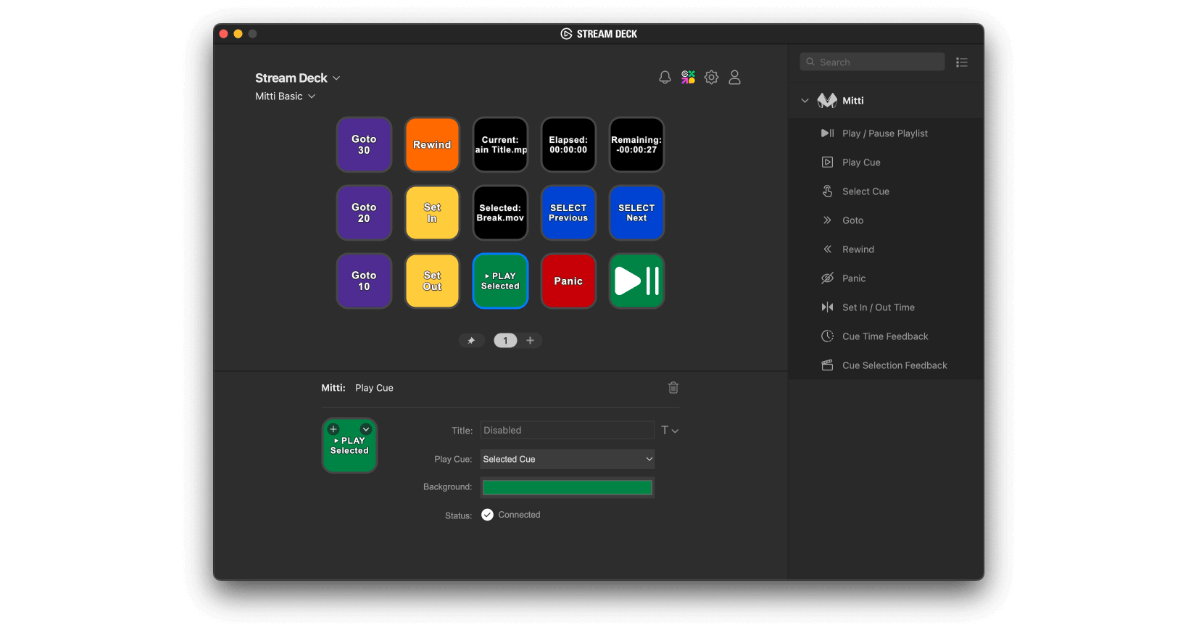Select the SELECT Previous key

pyautogui.click(x=568, y=213)
